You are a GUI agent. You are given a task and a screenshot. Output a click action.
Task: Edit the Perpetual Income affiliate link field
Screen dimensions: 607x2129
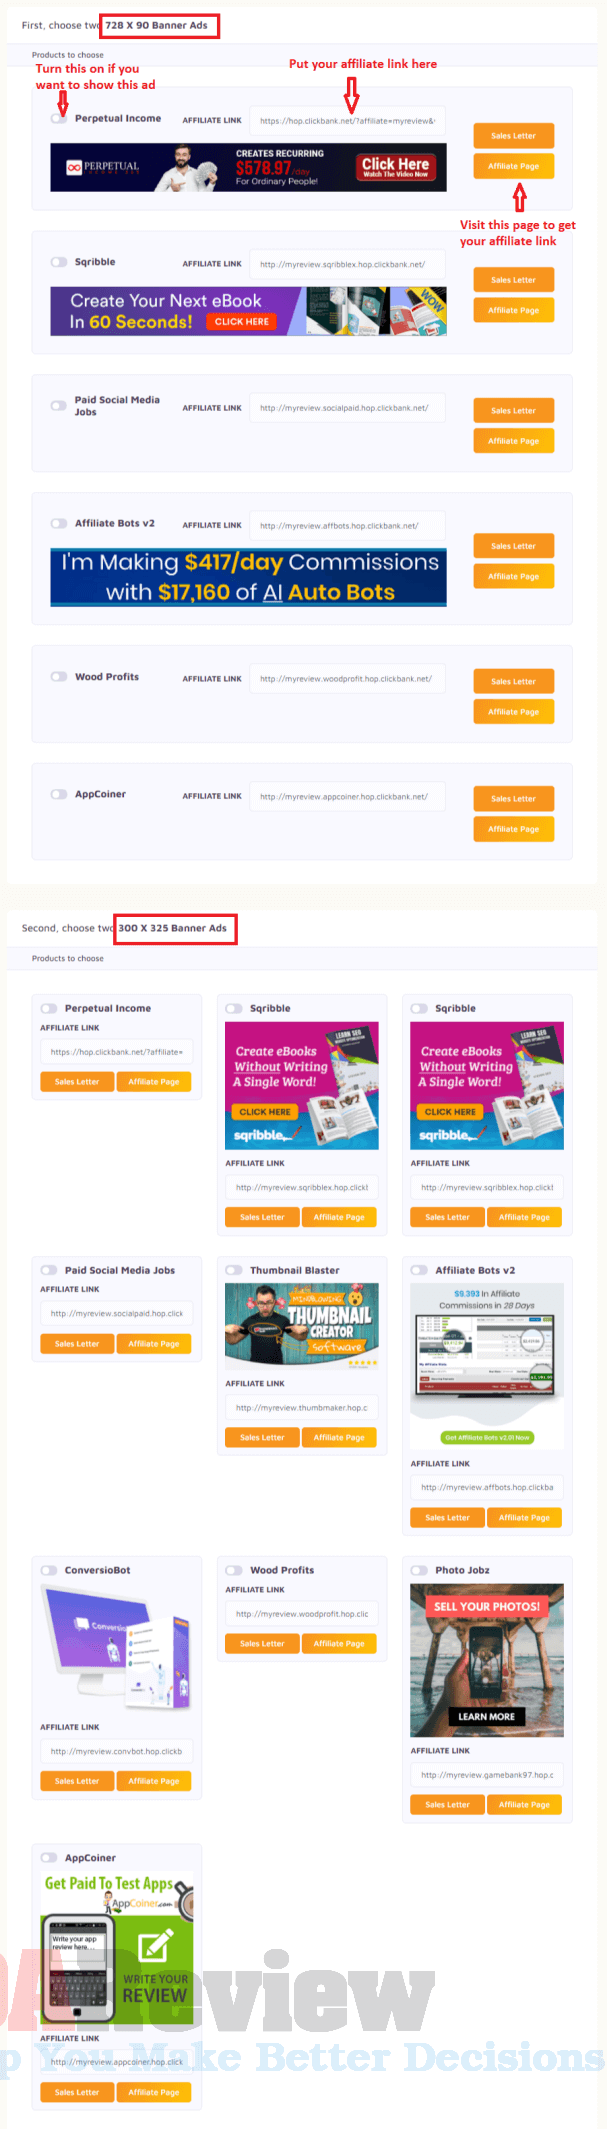[x=347, y=120]
